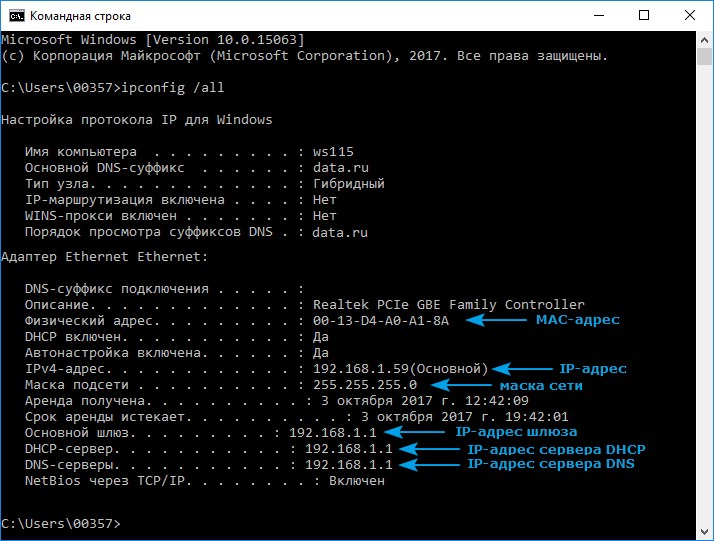Click the blue "маска сети" annotation label
Screen dimensions: 714x541
541,385
